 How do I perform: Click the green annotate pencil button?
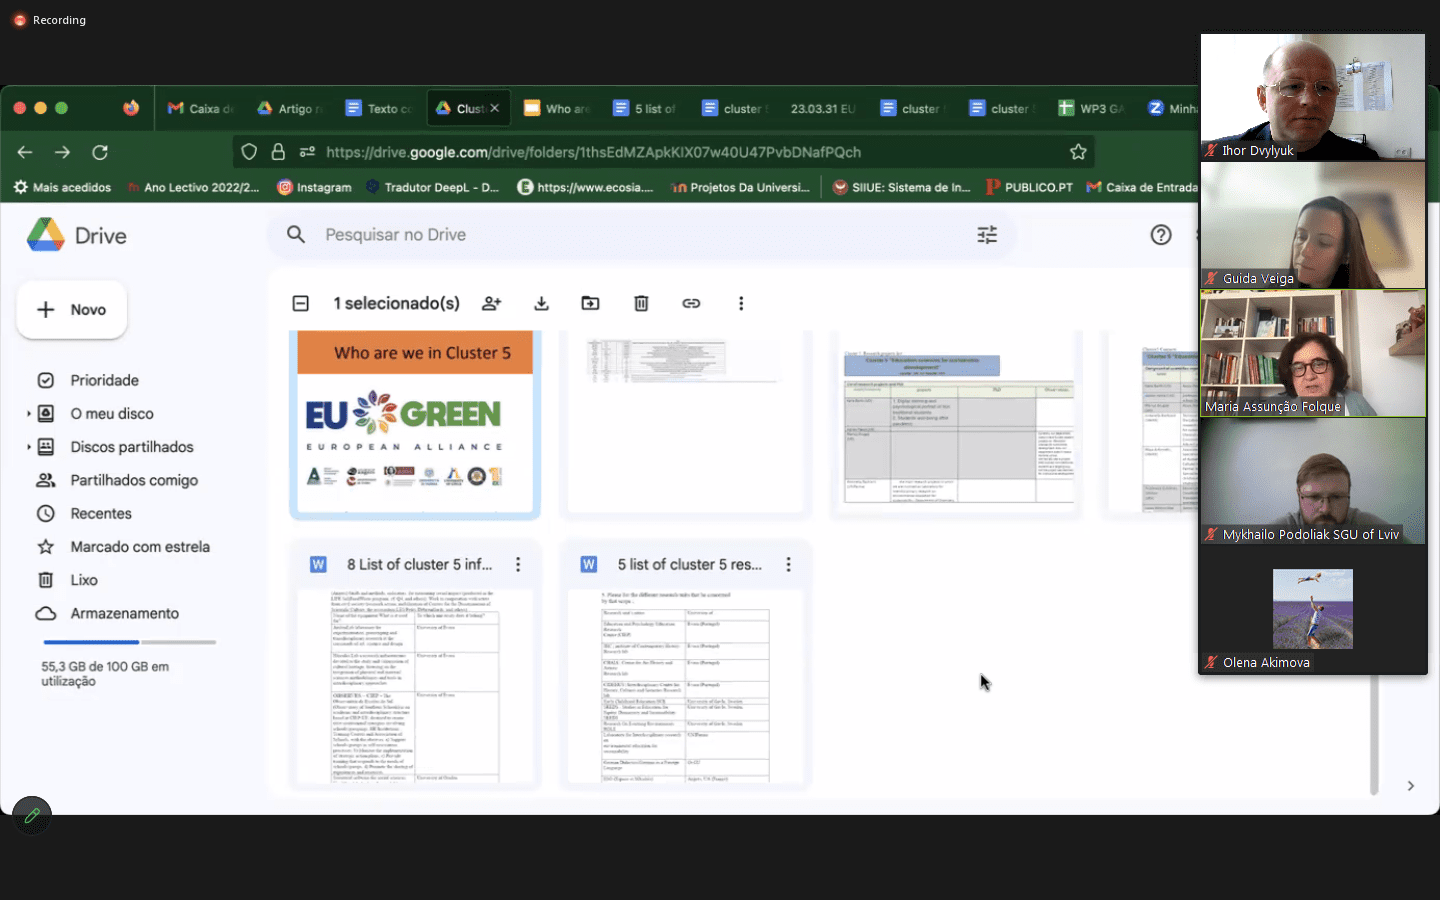tap(32, 816)
